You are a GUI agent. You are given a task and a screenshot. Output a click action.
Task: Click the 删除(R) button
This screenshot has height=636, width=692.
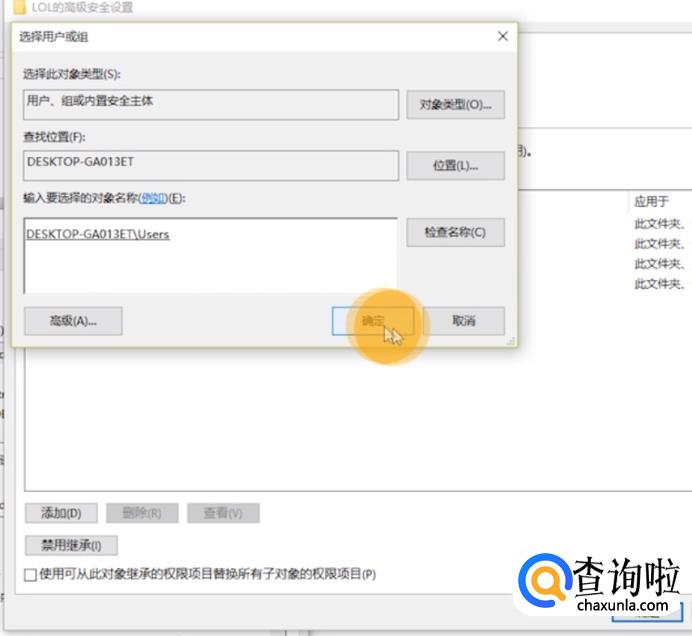pyautogui.click(x=142, y=513)
